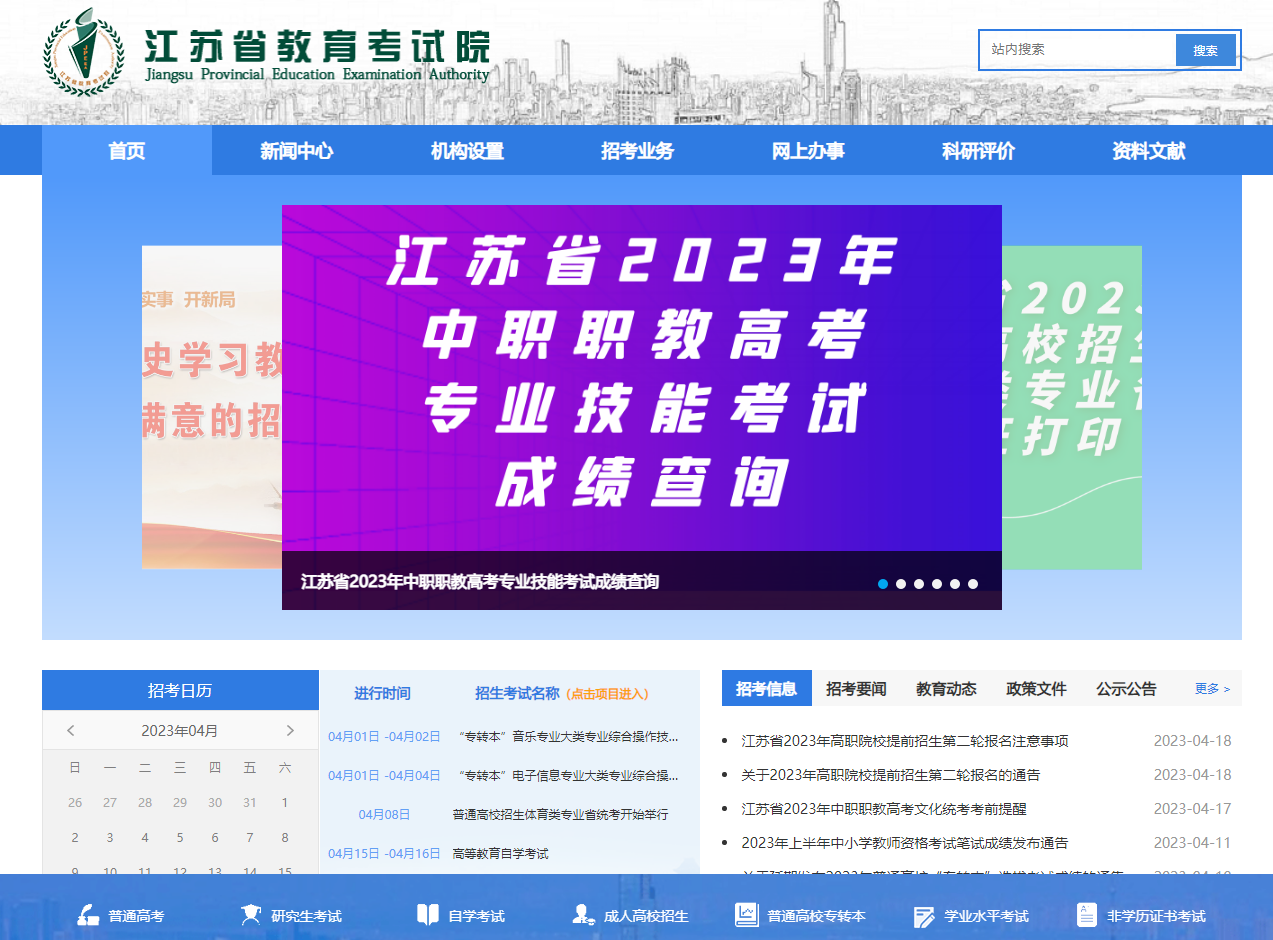Click the 2023-04-17 date in news list
This screenshot has width=1273, height=940.
[x=1193, y=809]
